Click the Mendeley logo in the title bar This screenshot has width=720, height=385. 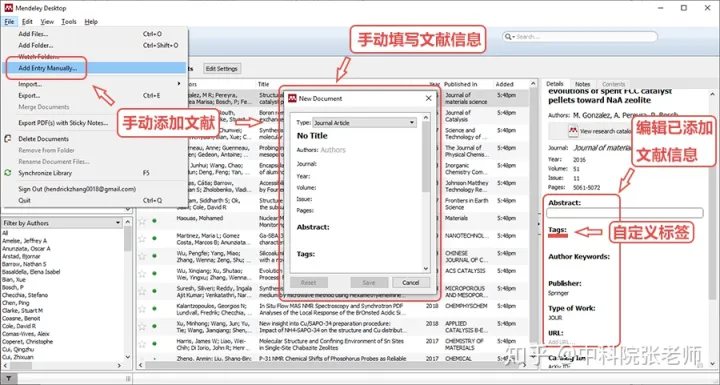click(8, 8)
